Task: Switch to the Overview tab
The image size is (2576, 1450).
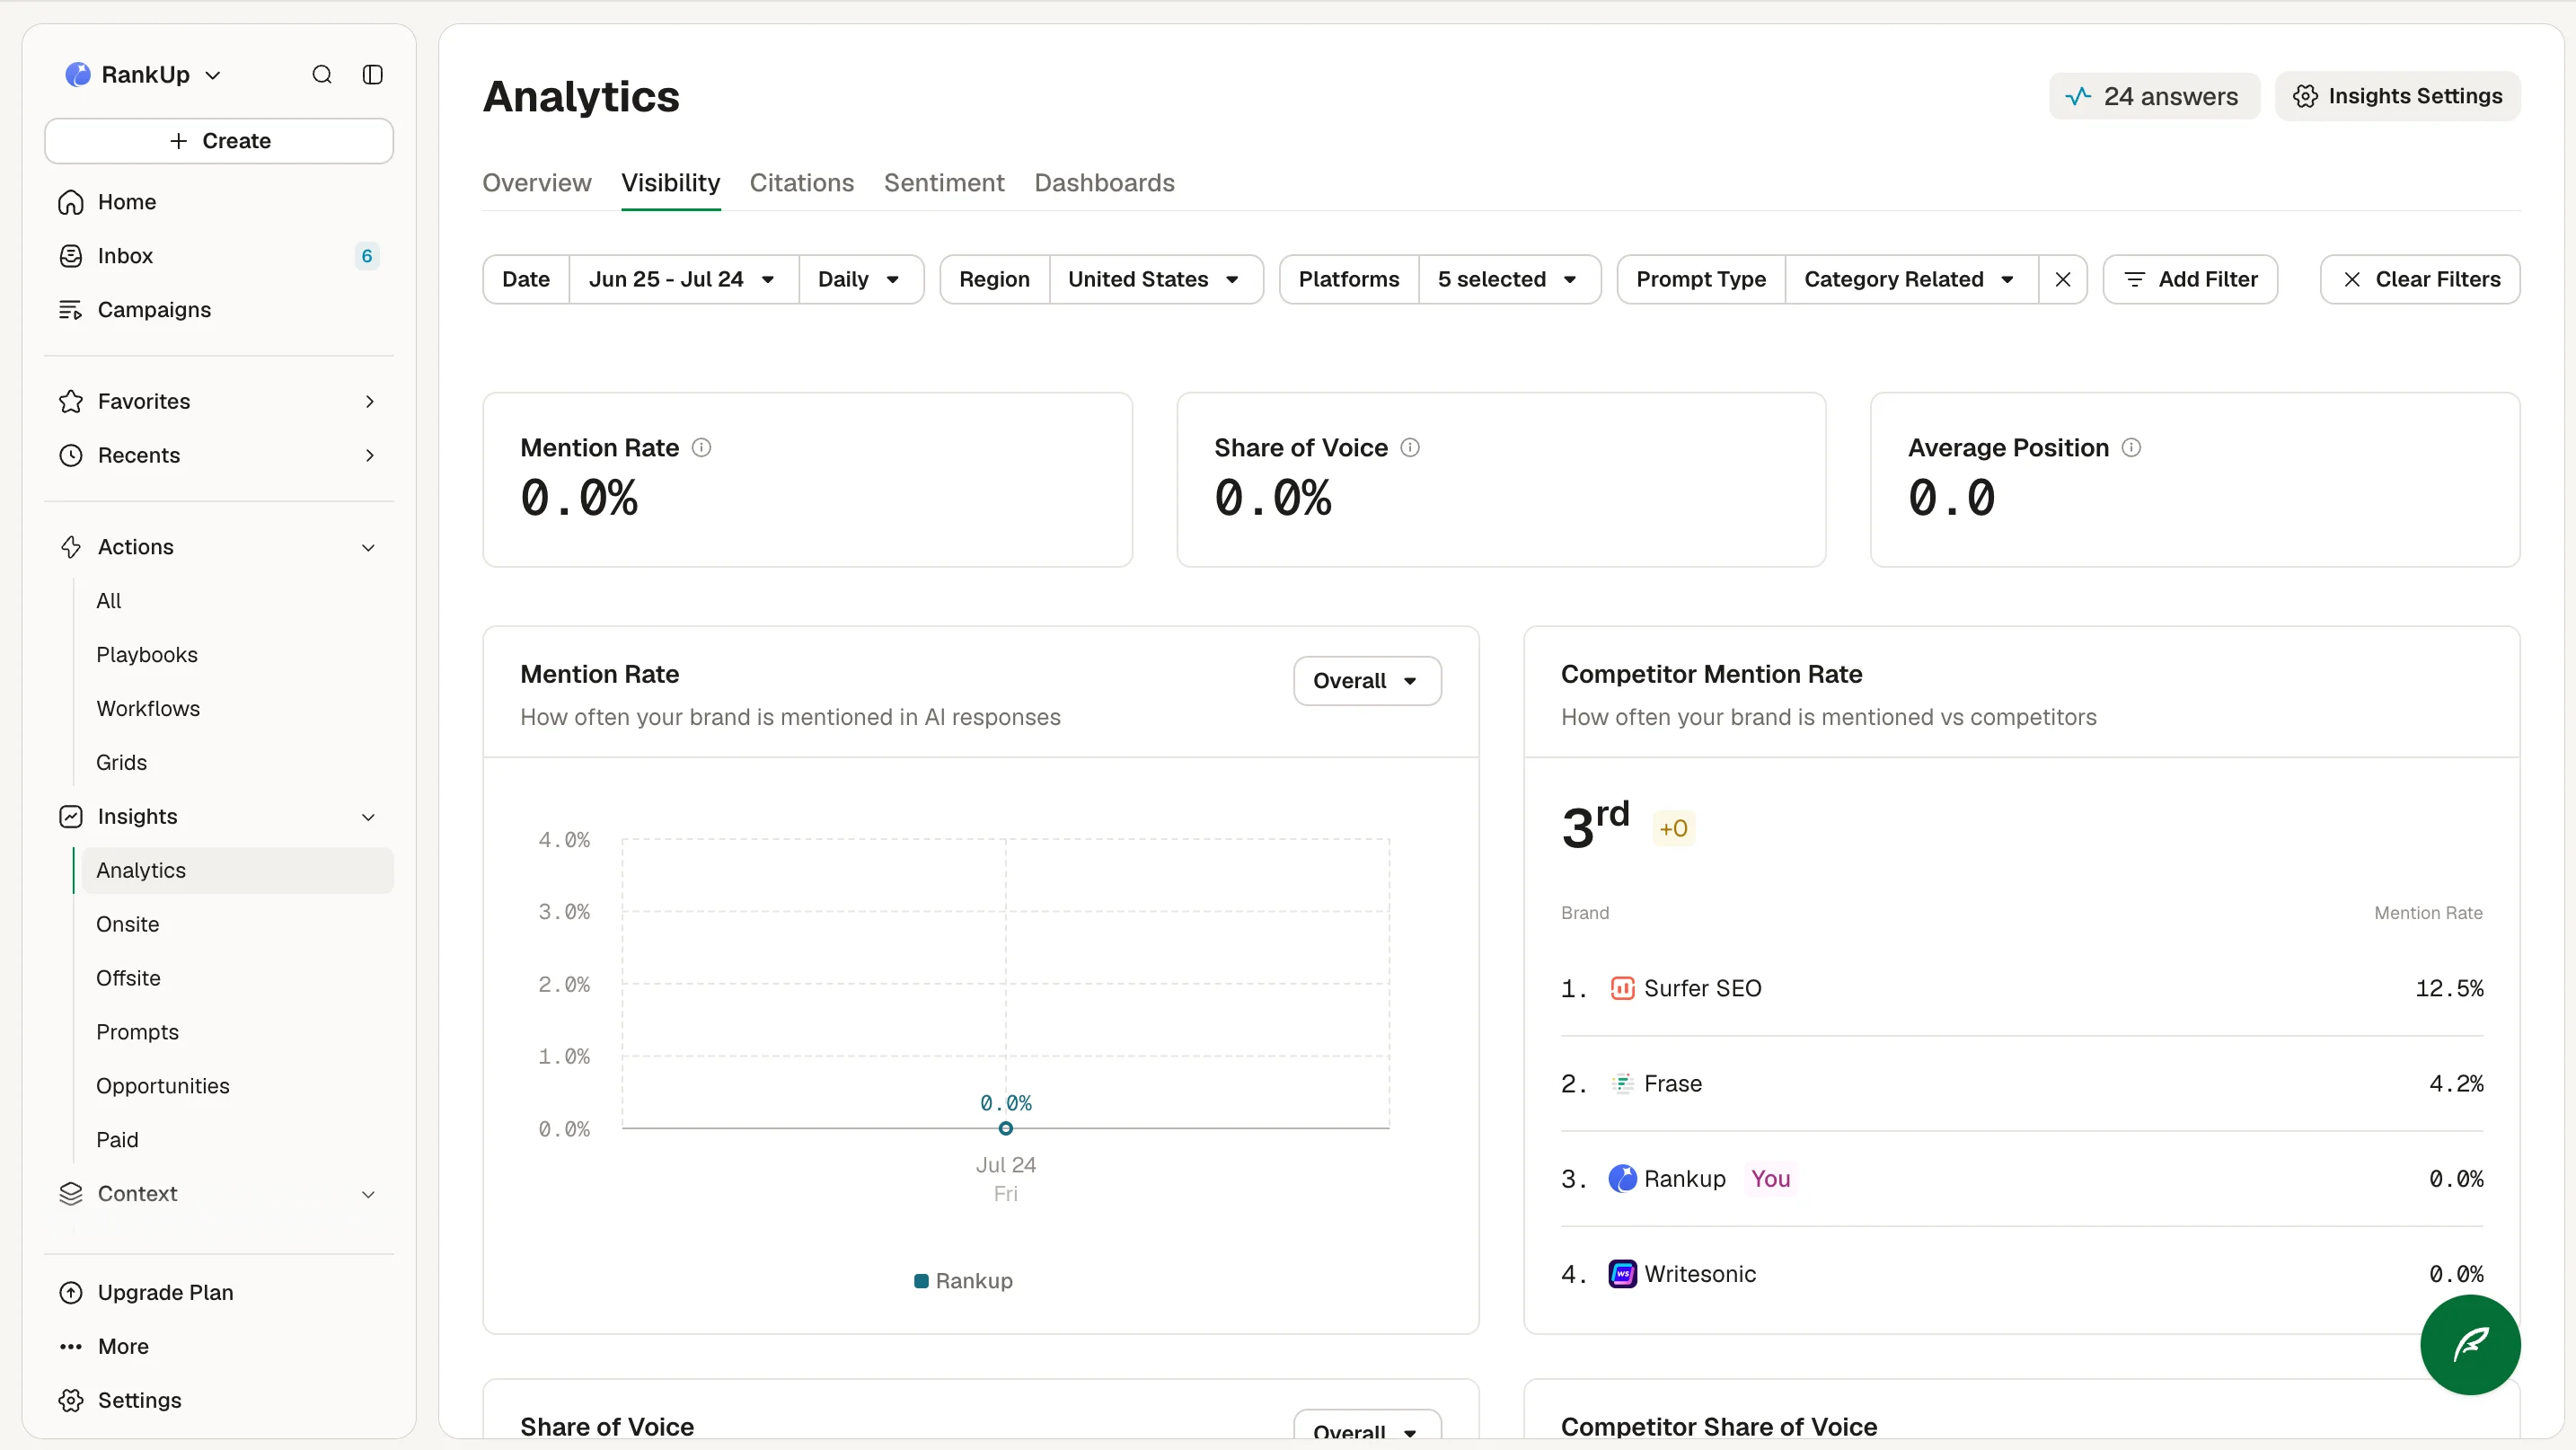Action: click(537, 183)
